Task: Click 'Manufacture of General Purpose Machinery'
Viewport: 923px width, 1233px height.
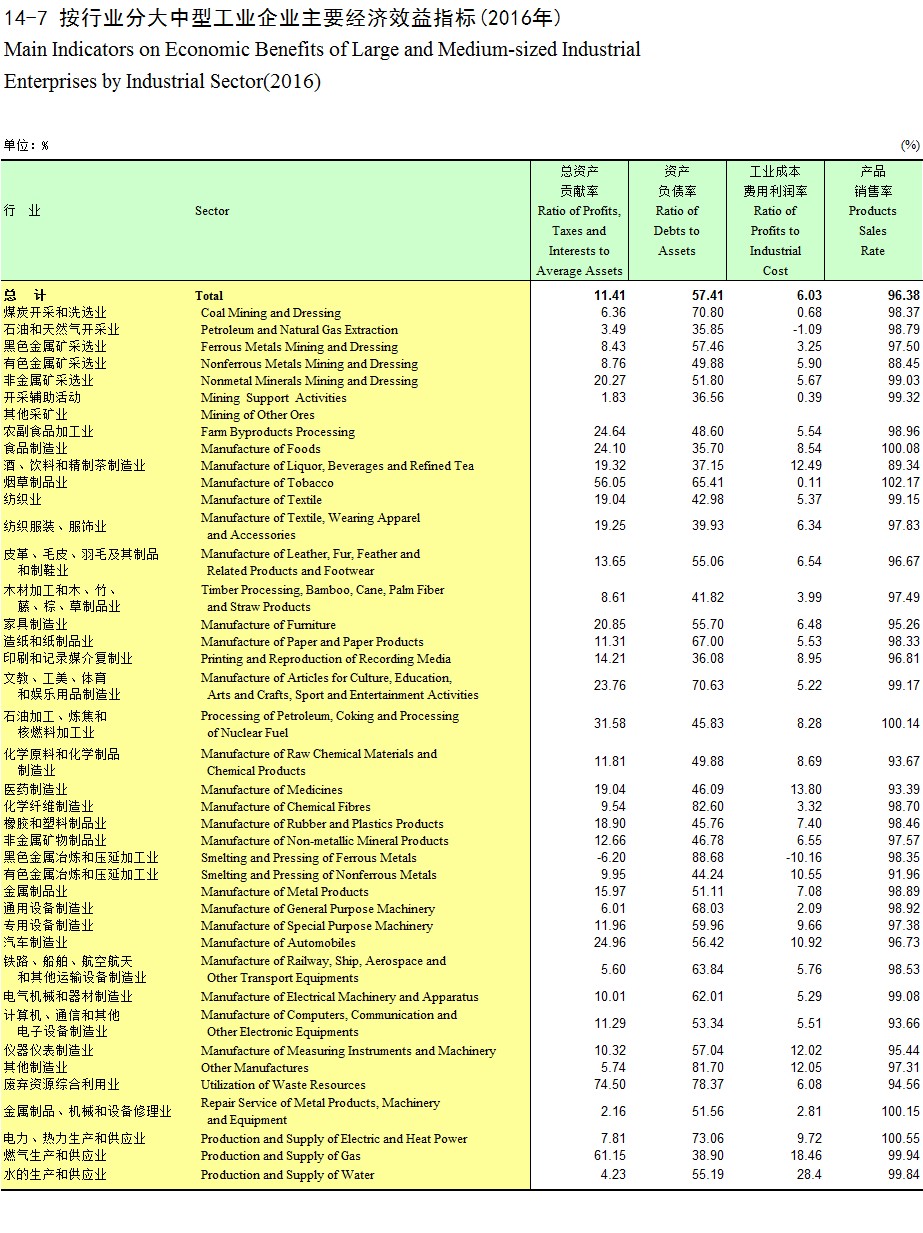Action: (x=317, y=909)
